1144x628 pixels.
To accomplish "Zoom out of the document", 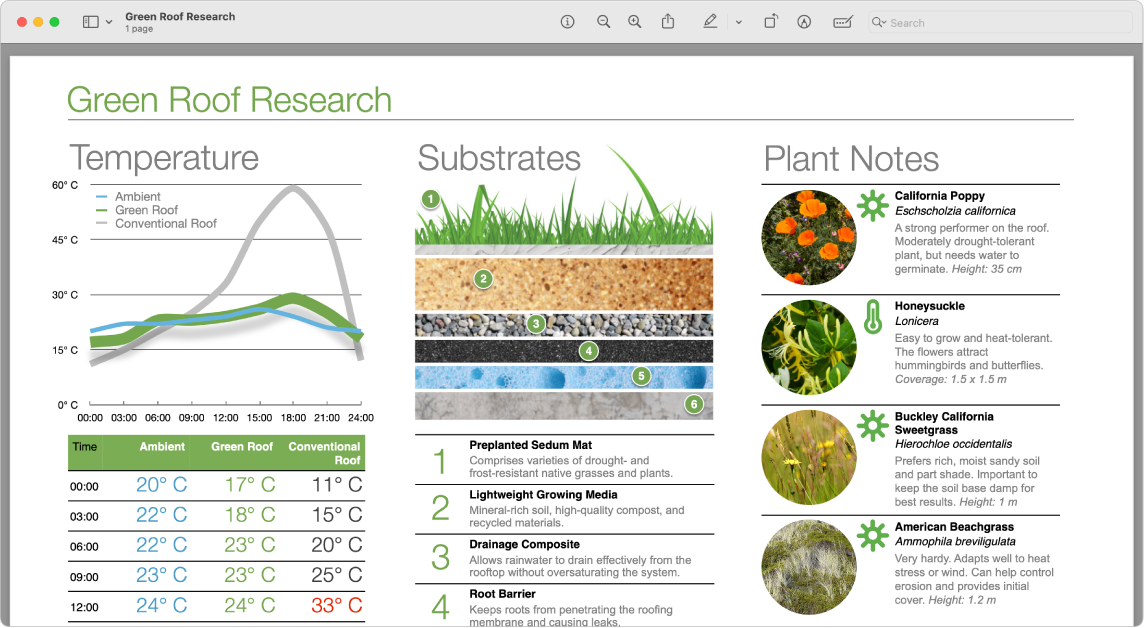I will pyautogui.click(x=603, y=21).
